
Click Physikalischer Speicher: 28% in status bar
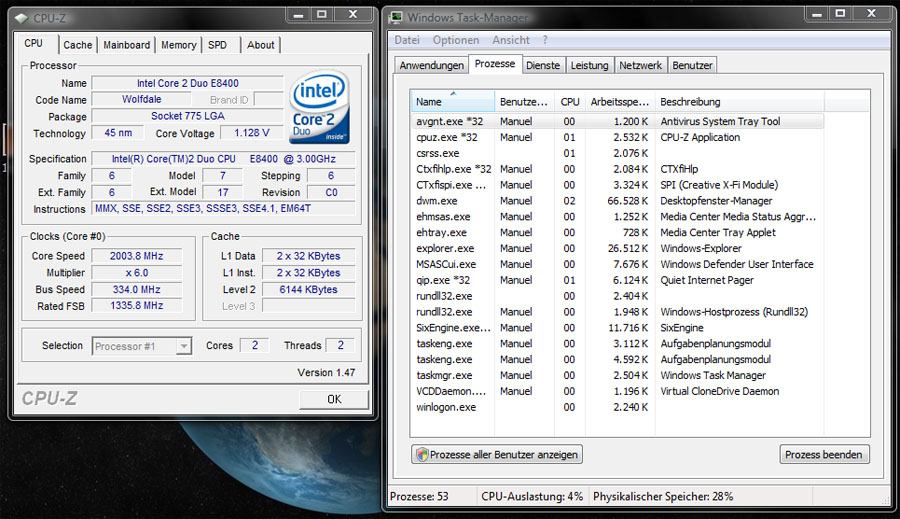[663, 497]
